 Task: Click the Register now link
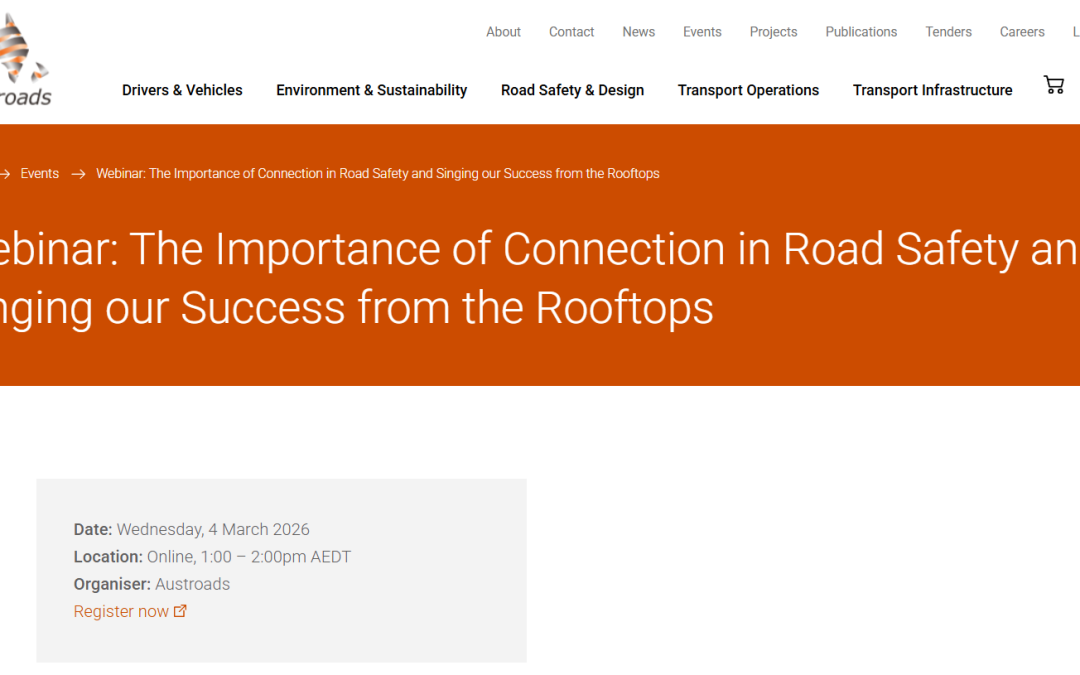tap(120, 610)
